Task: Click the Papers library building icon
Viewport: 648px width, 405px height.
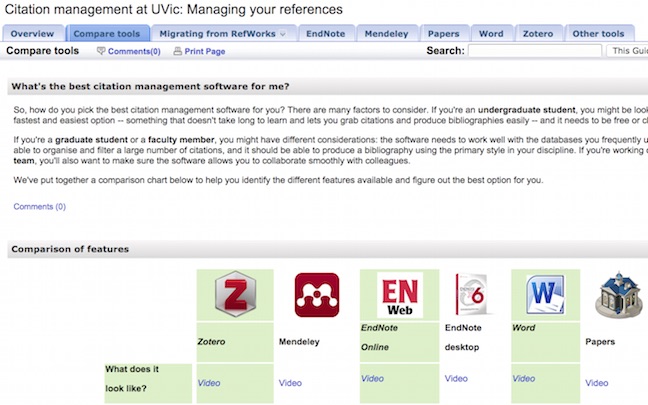Action: point(618,295)
